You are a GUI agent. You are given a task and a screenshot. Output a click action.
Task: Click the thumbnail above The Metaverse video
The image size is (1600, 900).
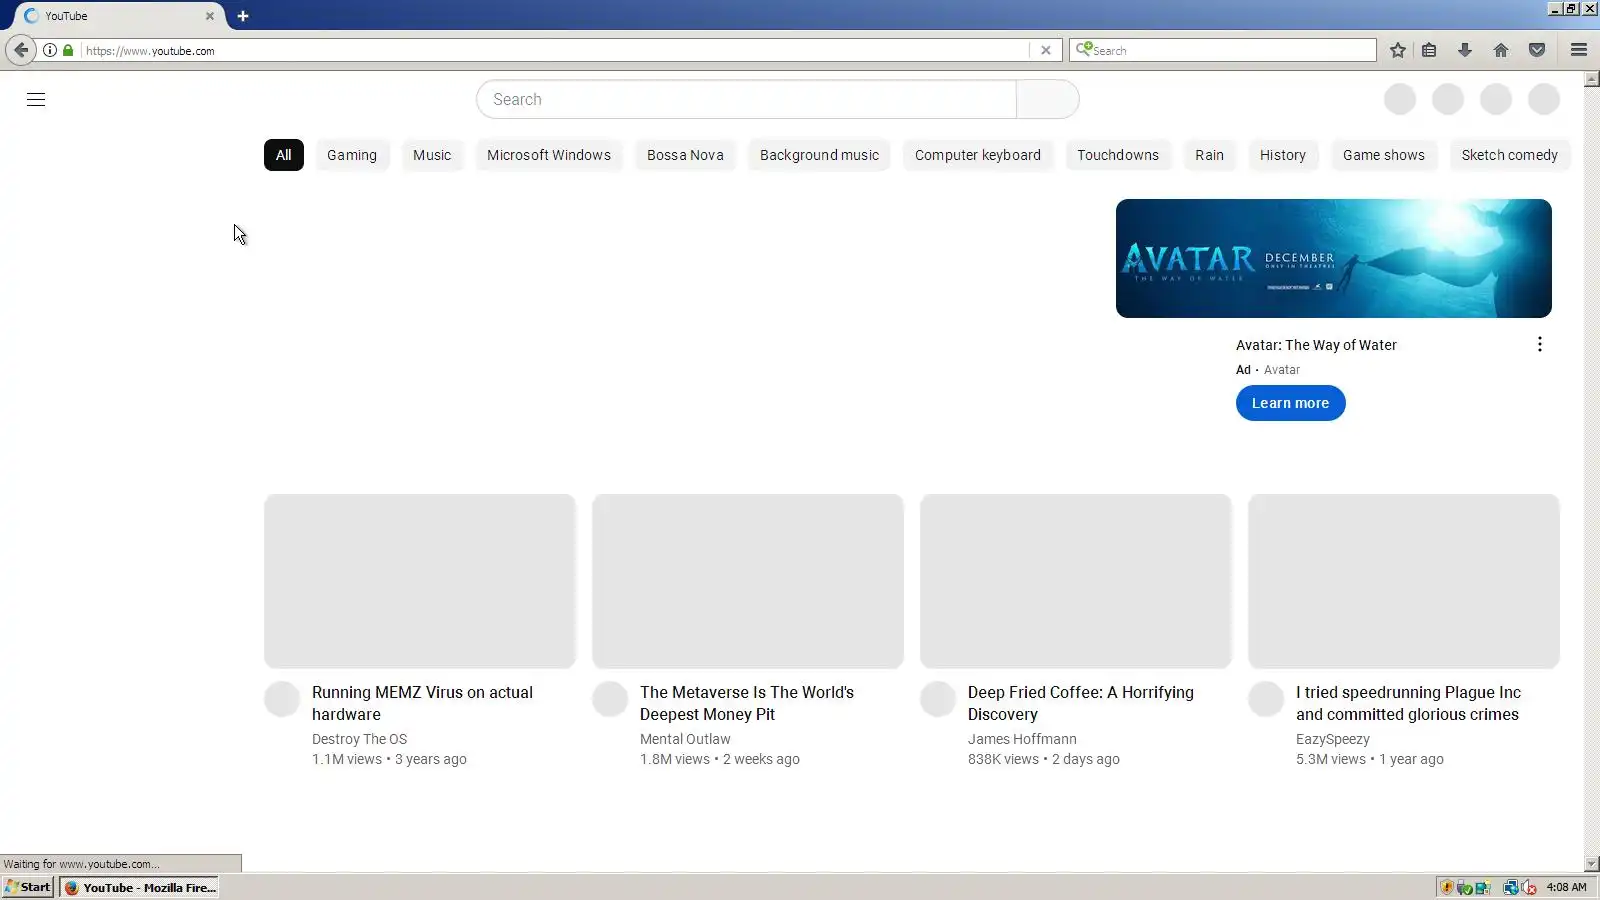click(748, 581)
